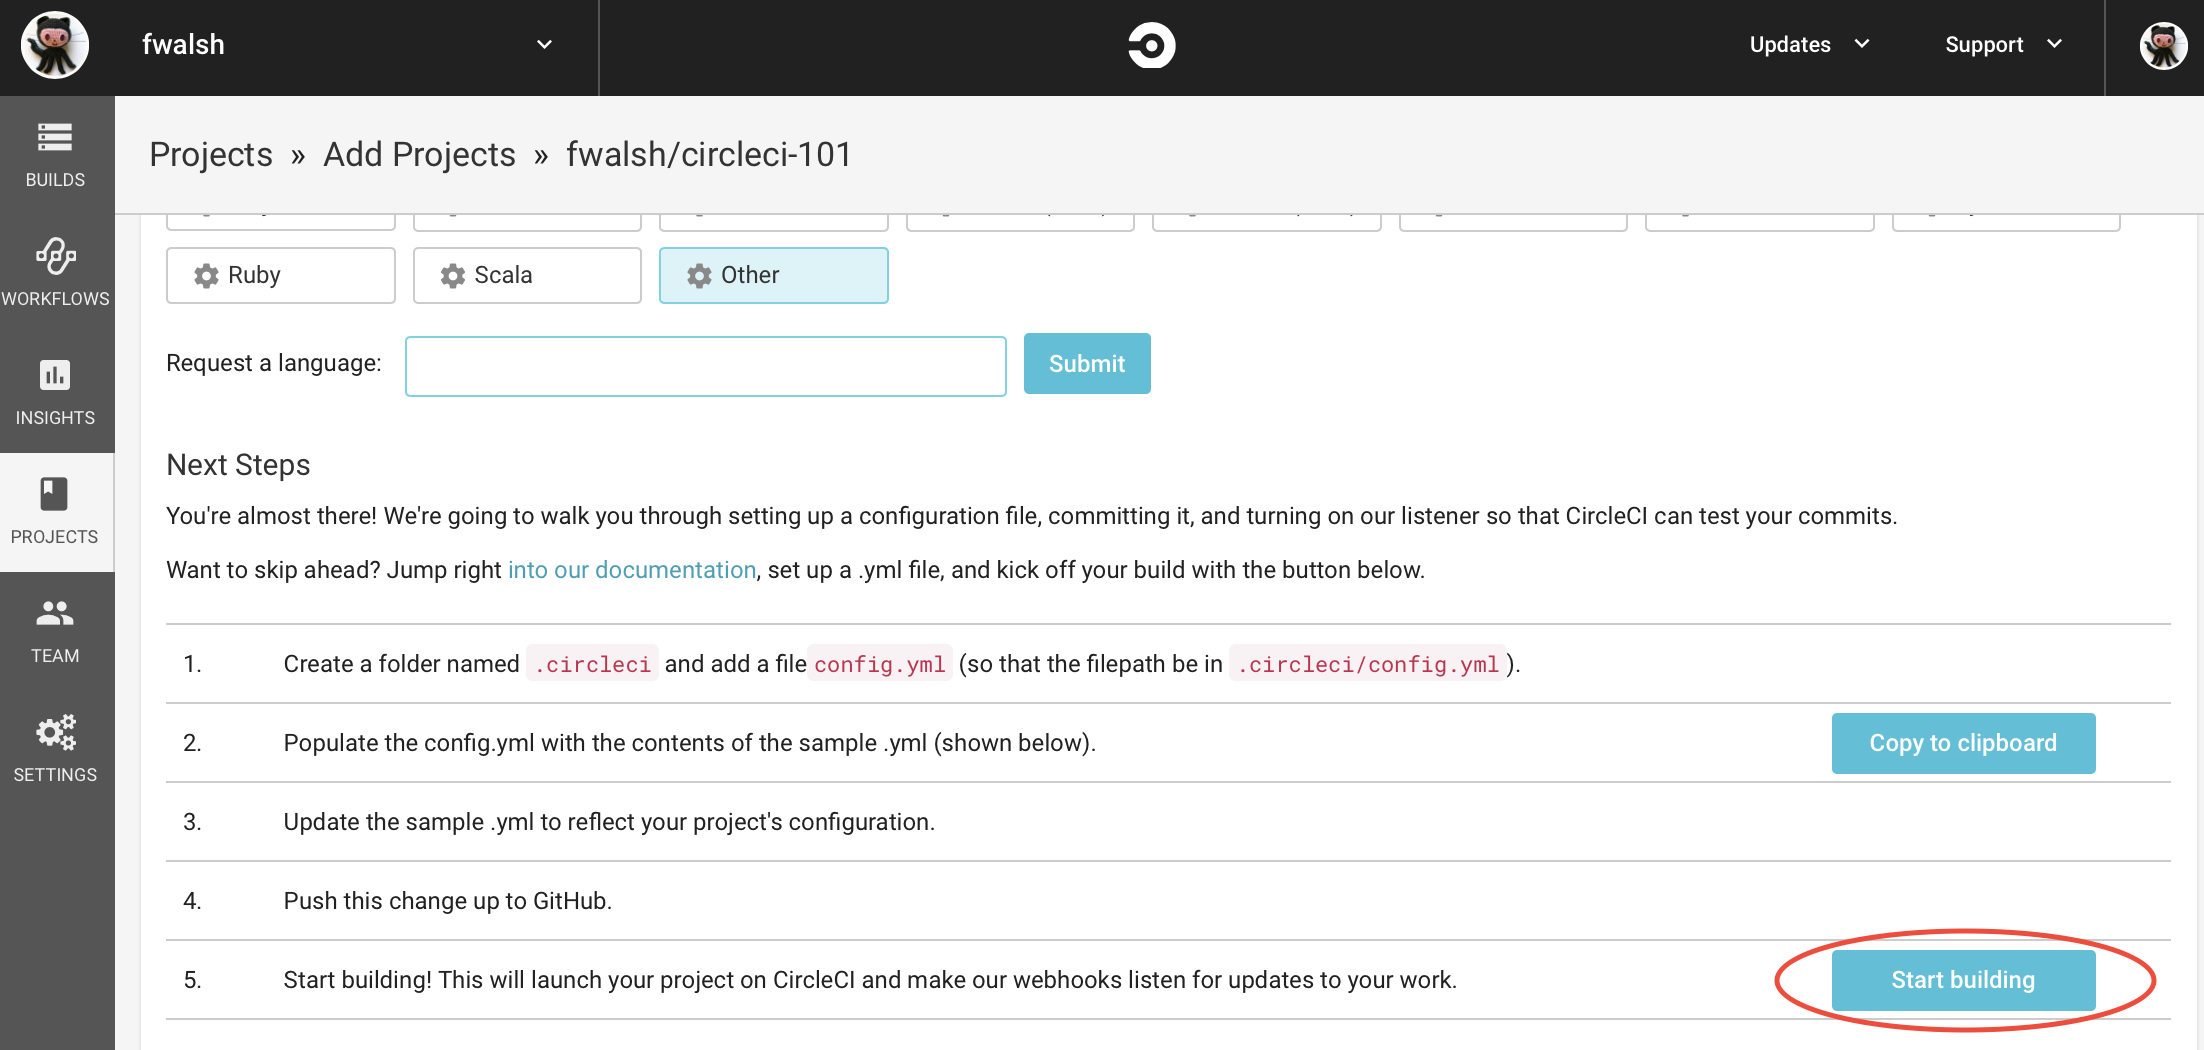2204x1050 pixels.
Task: Click step 4 'Push this change up to GitHub.'
Action: (x=448, y=901)
